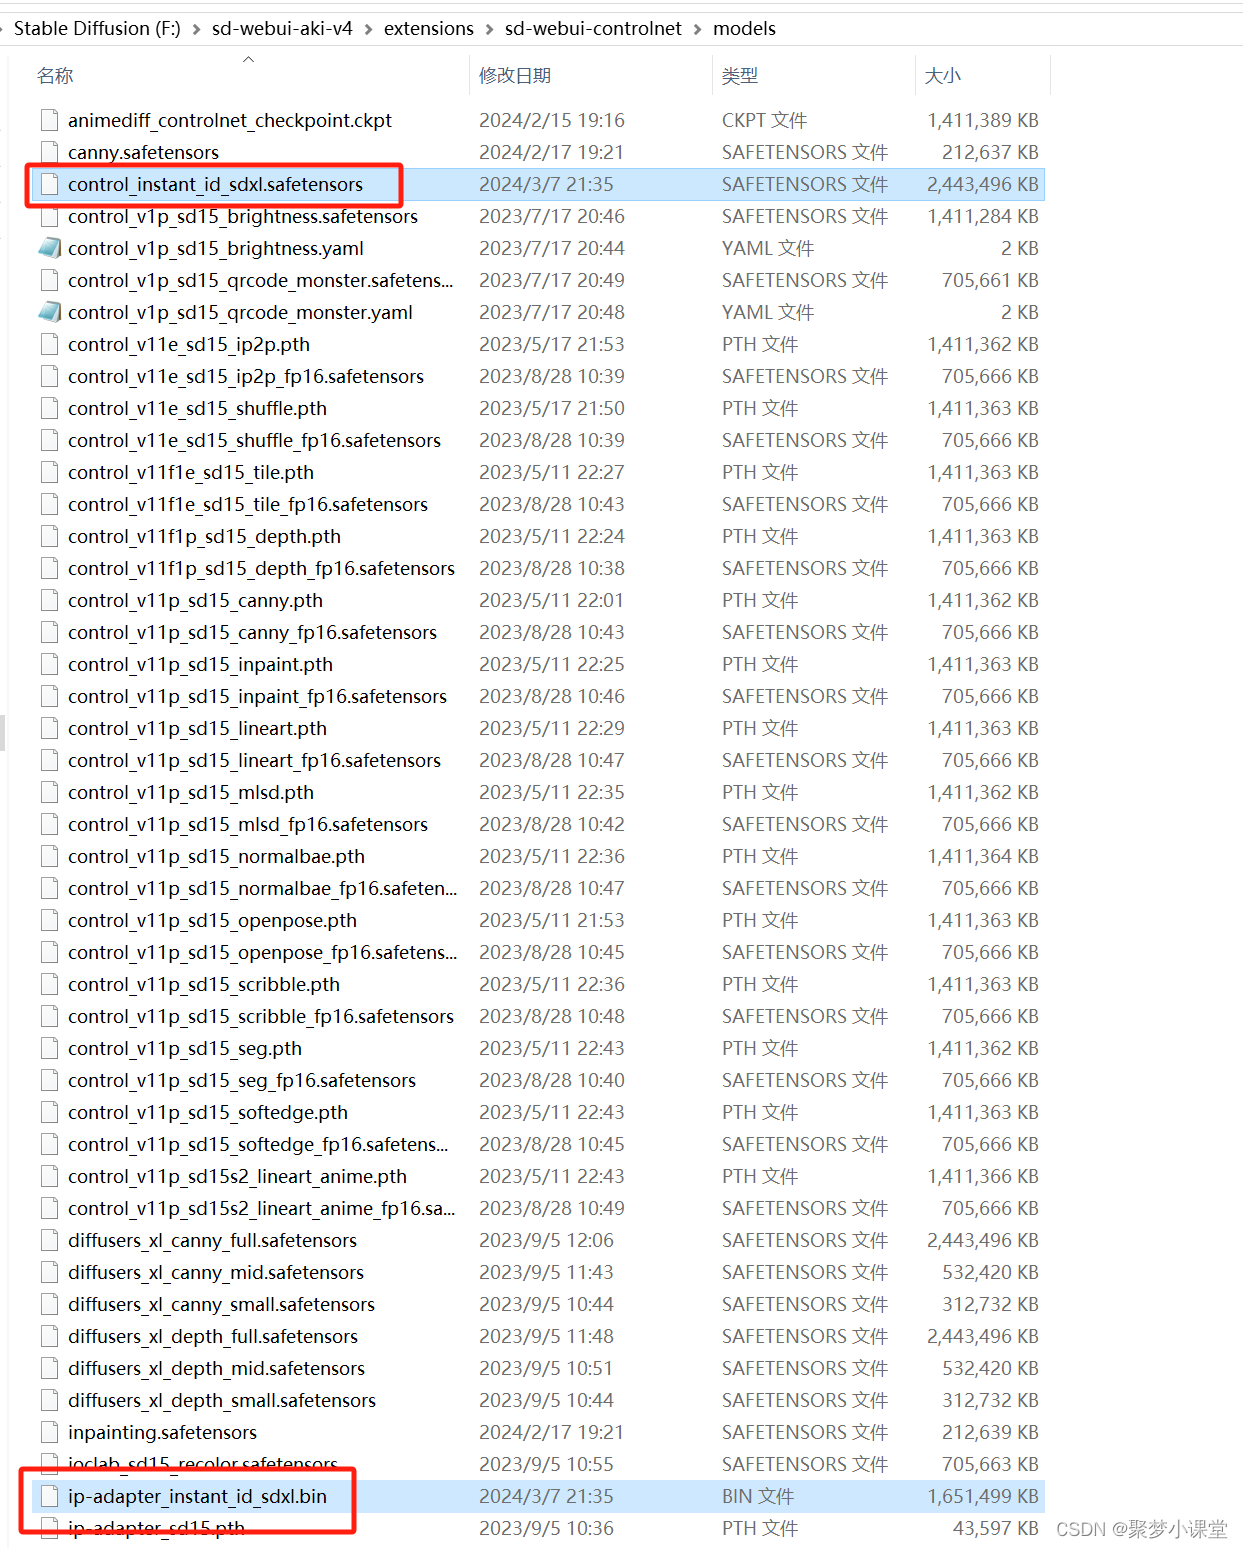Sort files by 名称 column header

click(x=55, y=76)
